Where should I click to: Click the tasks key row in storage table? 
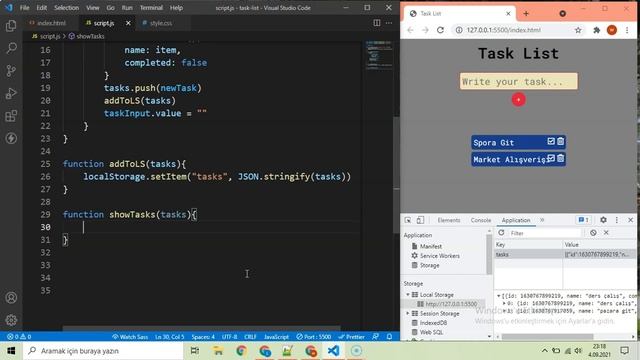tap(565, 254)
